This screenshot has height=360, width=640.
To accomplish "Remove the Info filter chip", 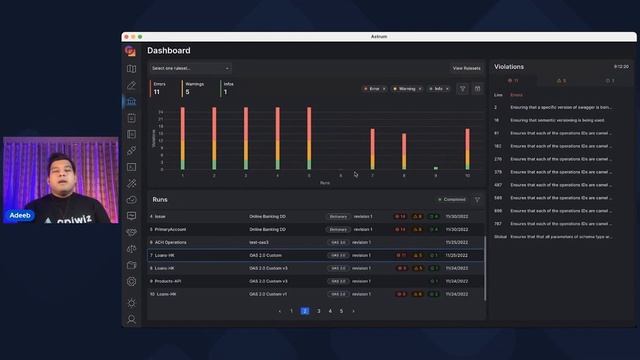I will (447, 89).
